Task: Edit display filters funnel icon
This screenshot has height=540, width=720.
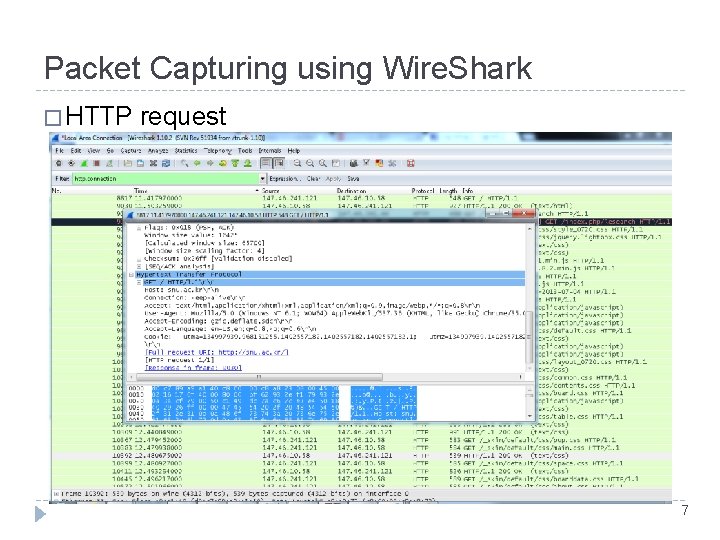Action: pos(366,163)
